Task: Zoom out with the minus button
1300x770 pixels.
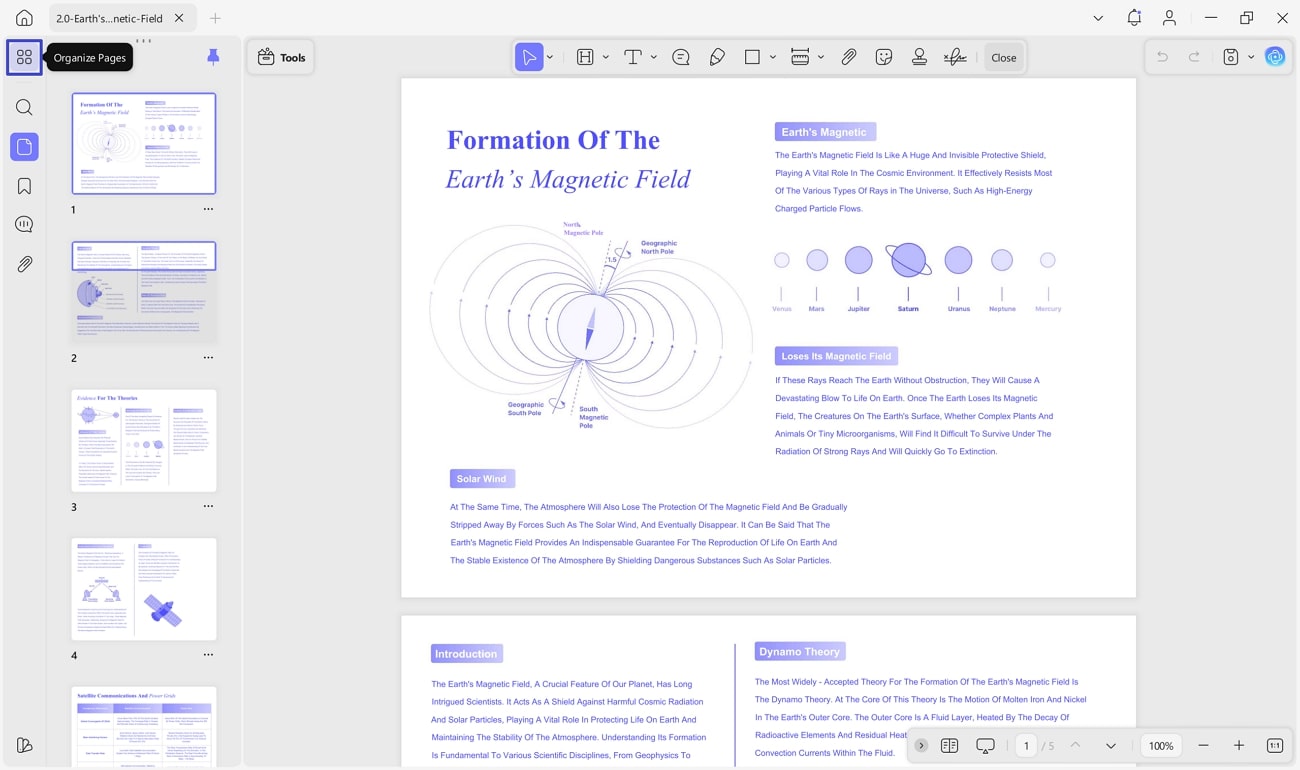Action: (1203, 746)
